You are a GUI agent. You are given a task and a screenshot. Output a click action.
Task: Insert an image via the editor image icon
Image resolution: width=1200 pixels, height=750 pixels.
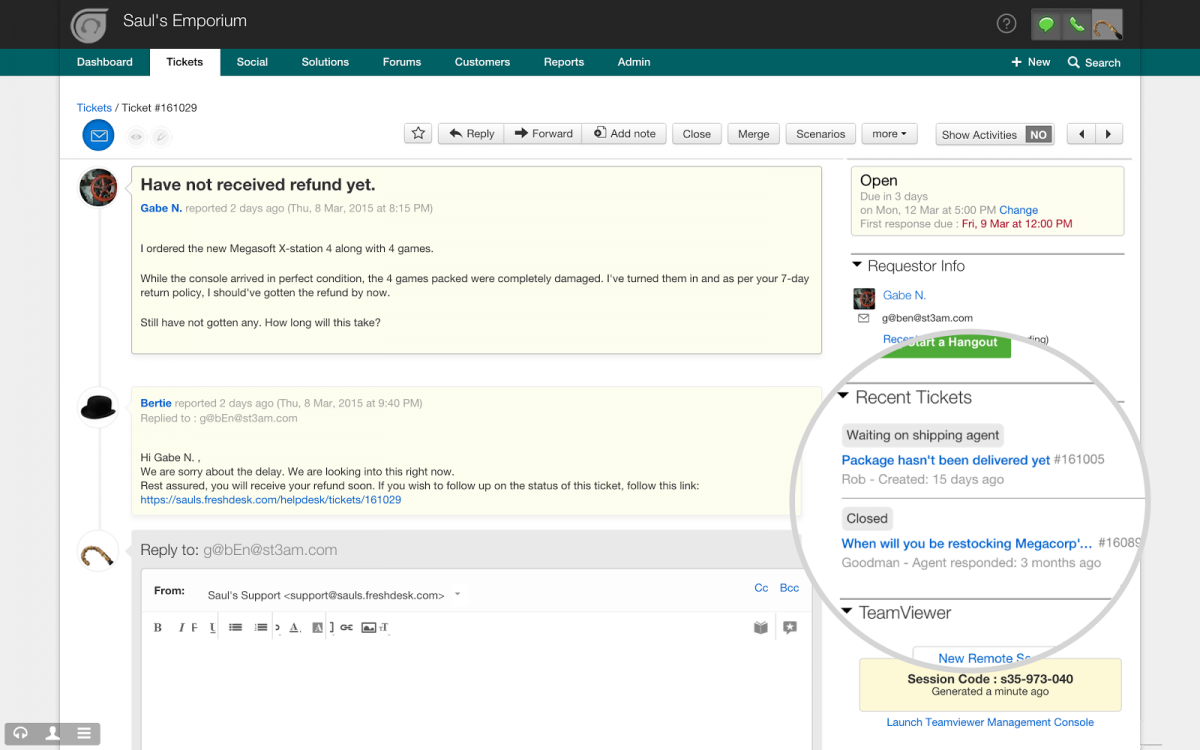pyautogui.click(x=371, y=627)
